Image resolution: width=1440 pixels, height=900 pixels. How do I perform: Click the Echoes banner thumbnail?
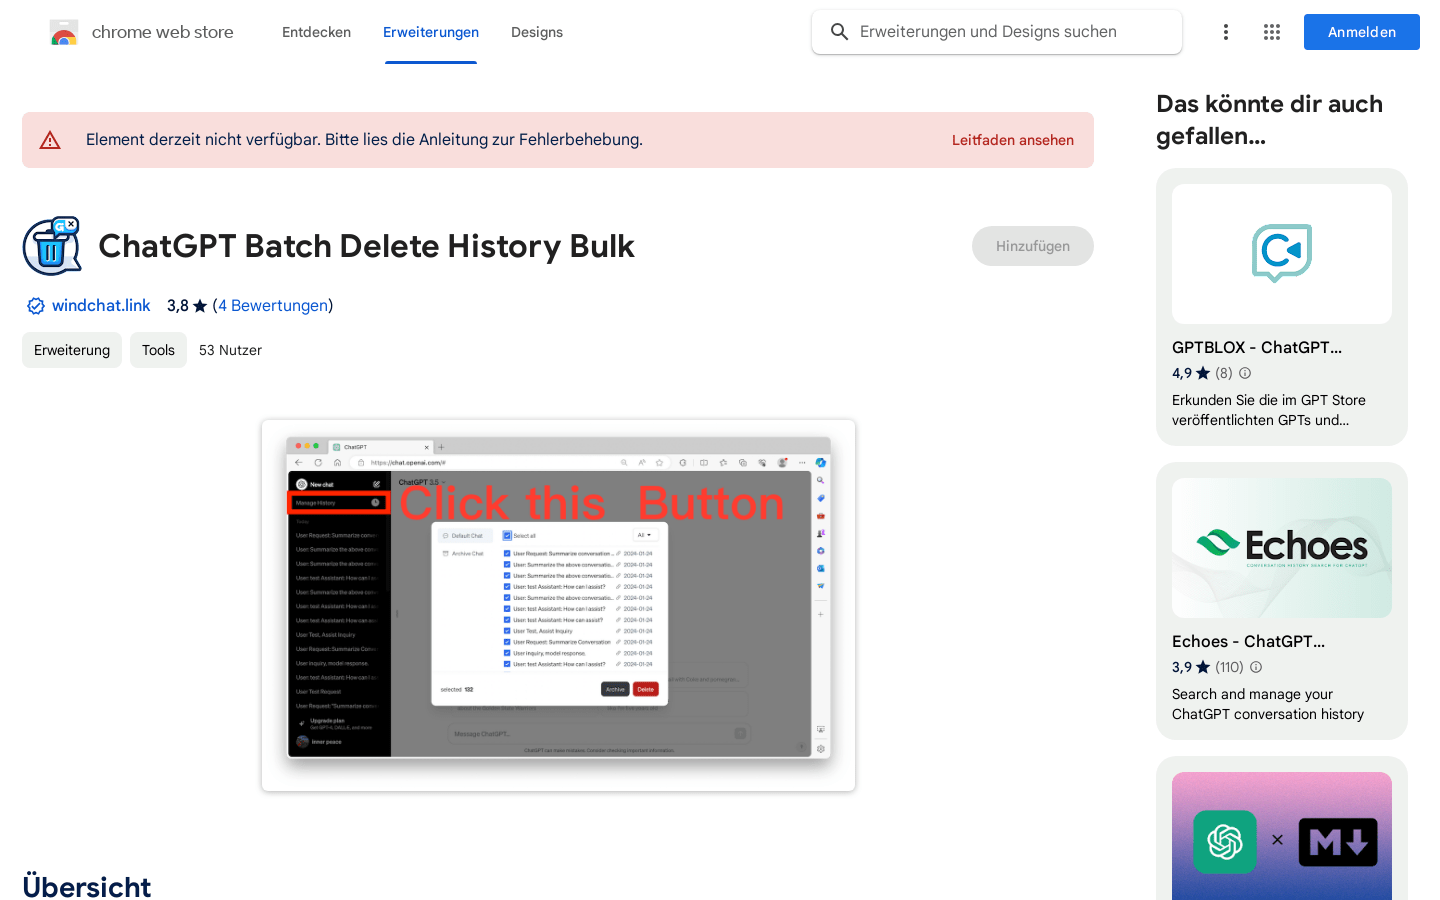coord(1282,548)
